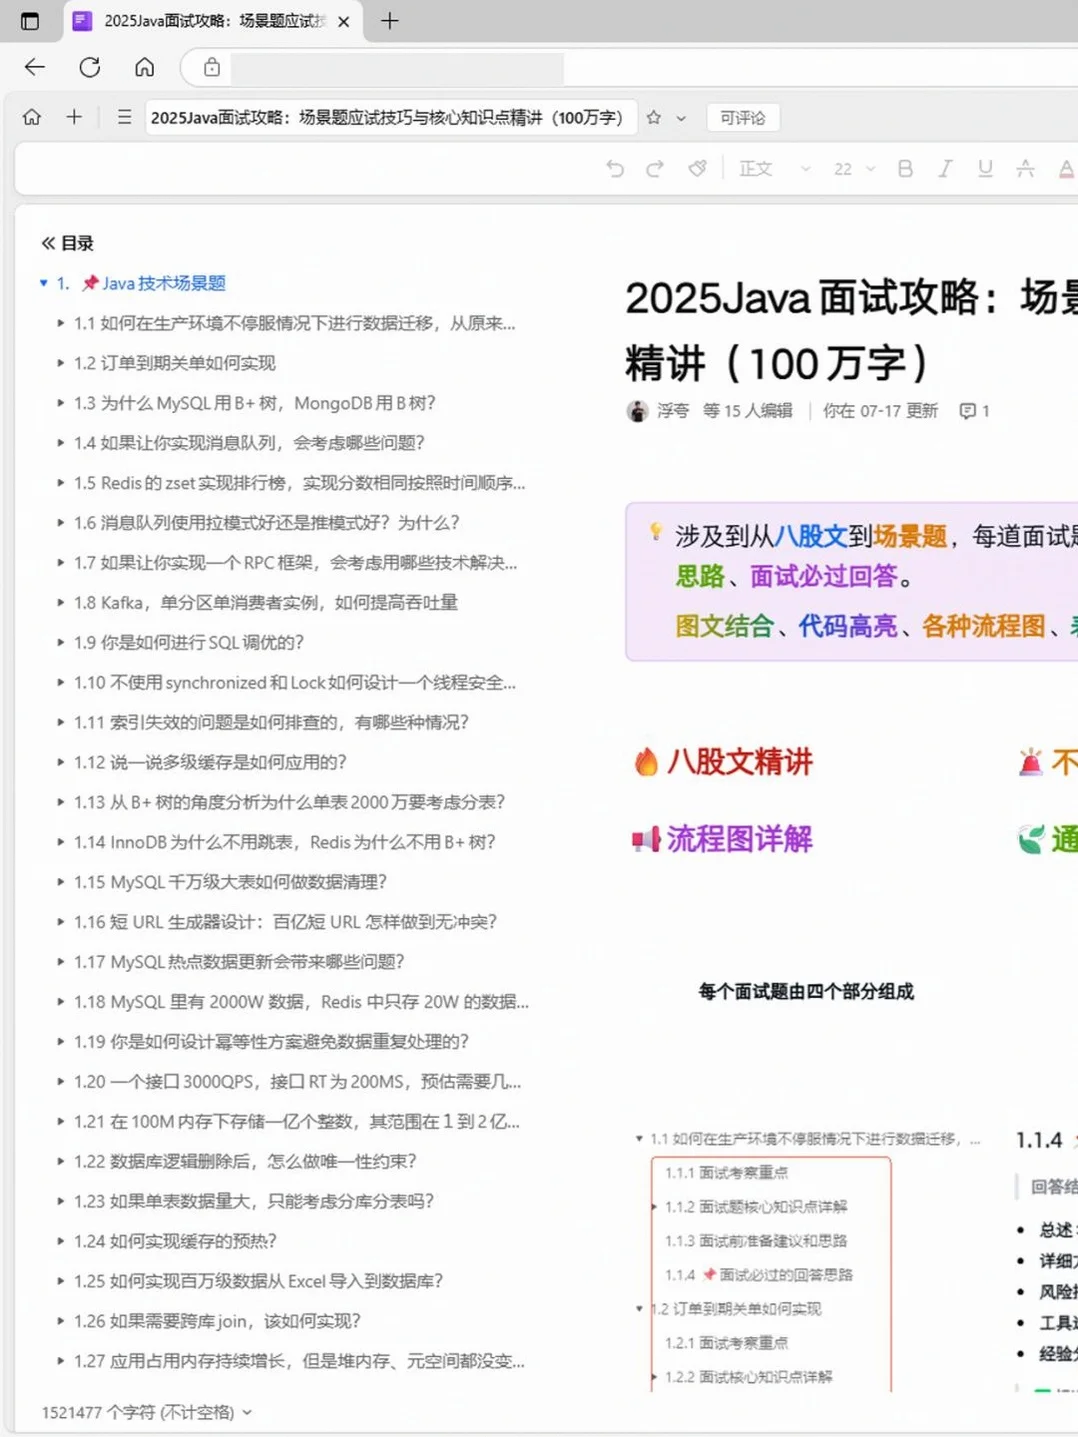Star the document as favorite

click(x=652, y=117)
